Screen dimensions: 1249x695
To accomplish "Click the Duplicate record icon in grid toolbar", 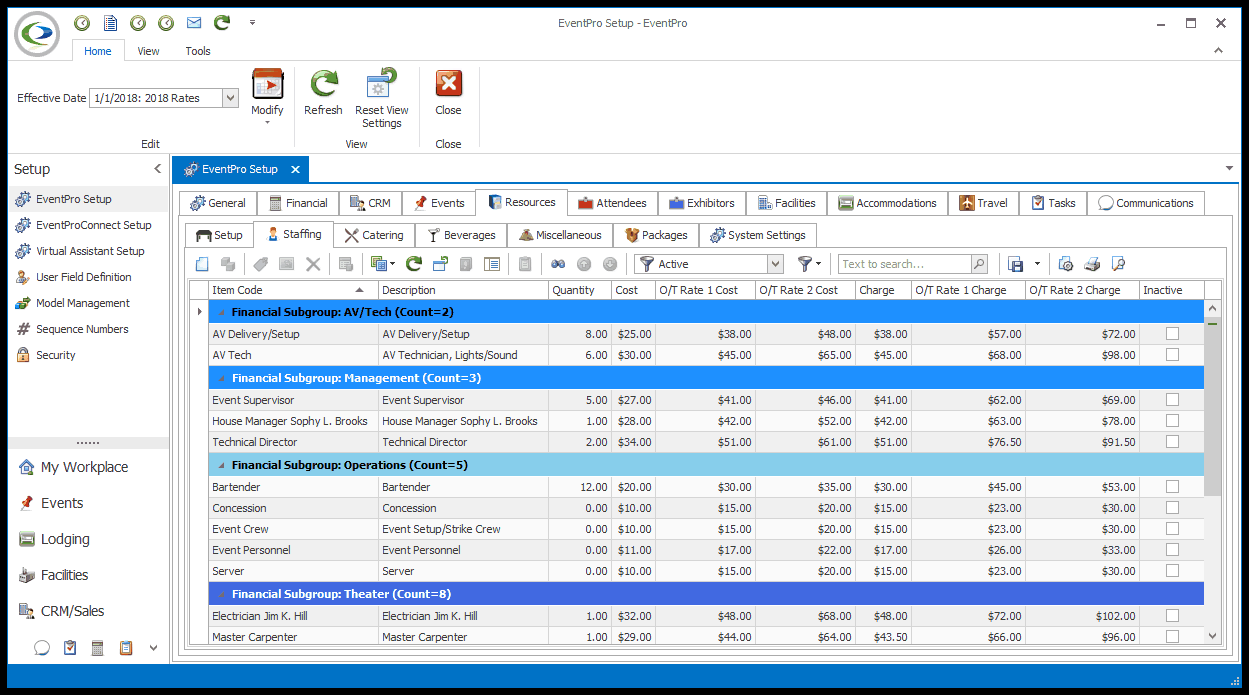I will (x=228, y=264).
